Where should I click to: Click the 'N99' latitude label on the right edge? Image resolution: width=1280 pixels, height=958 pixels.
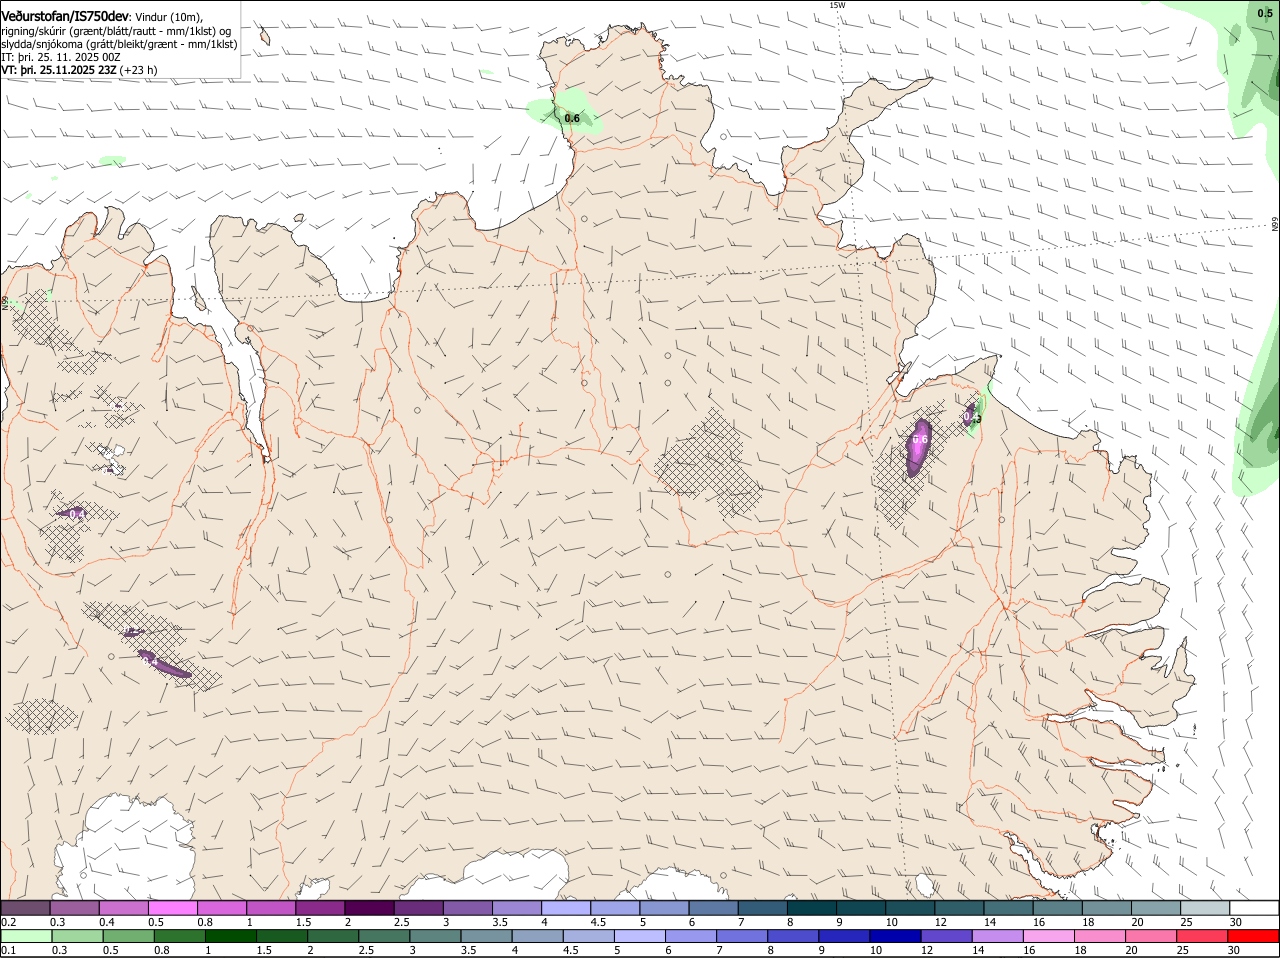(1275, 225)
